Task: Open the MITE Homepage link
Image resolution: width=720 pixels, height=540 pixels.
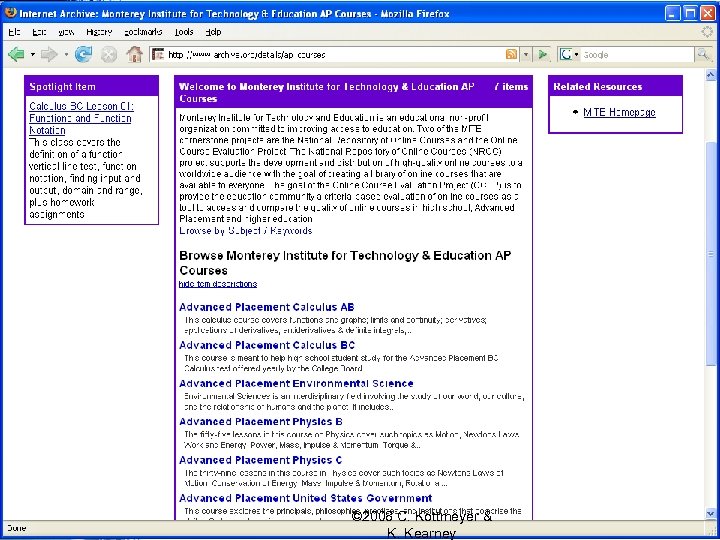Action: (619, 112)
